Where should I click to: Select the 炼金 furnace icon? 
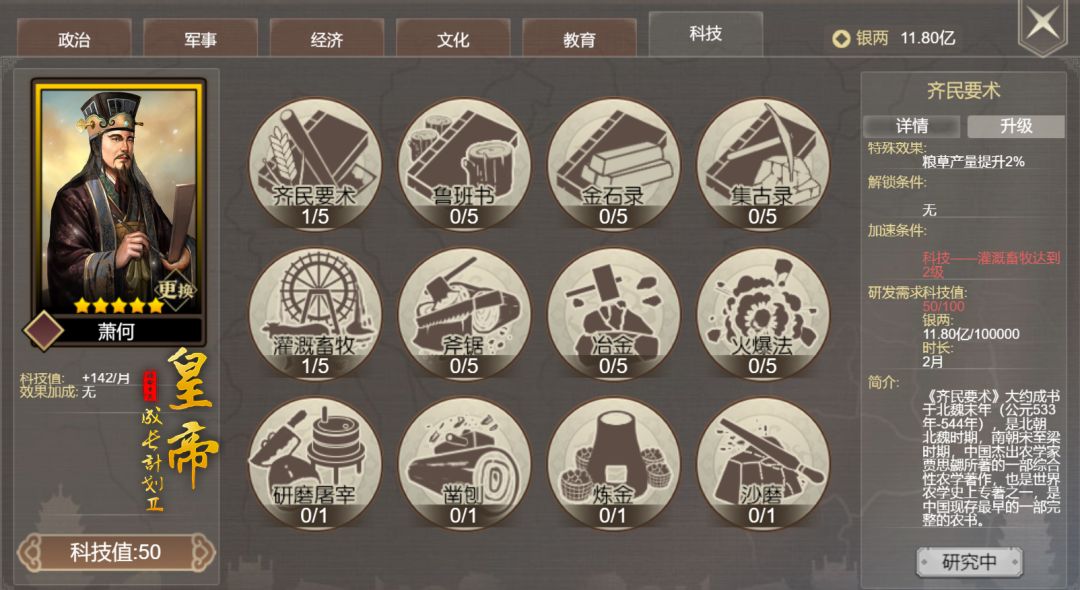point(614,463)
